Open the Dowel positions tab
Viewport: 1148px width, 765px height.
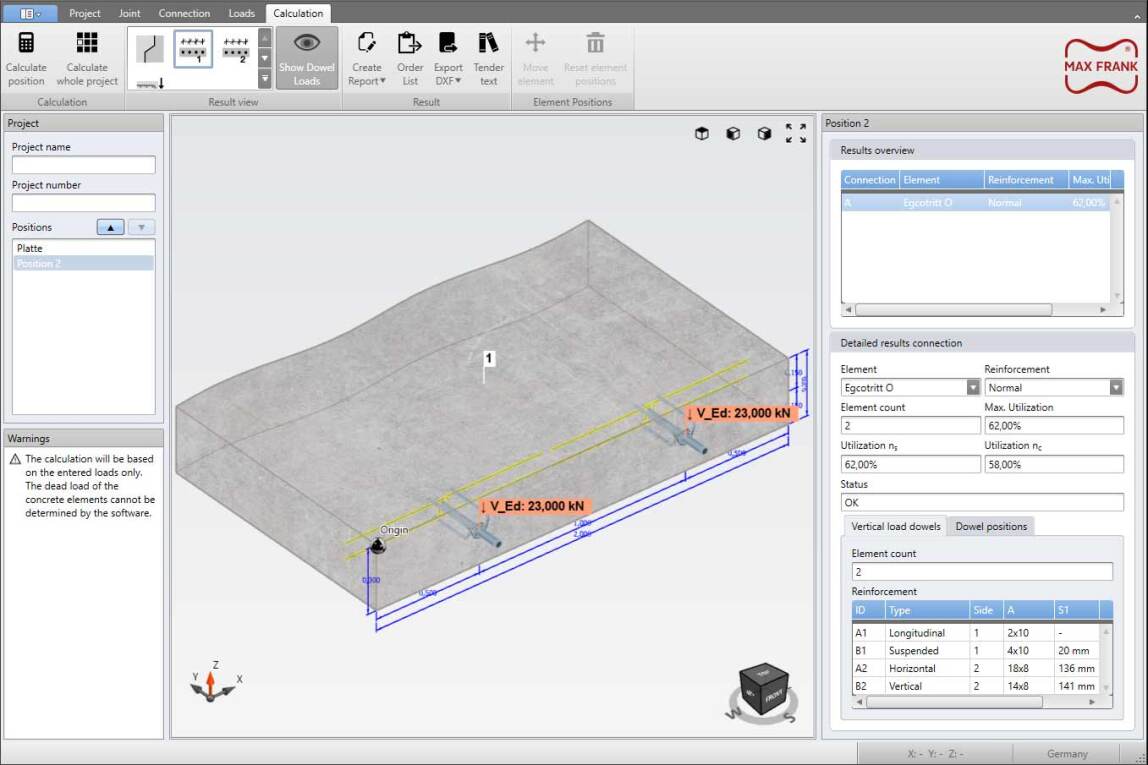pos(991,526)
